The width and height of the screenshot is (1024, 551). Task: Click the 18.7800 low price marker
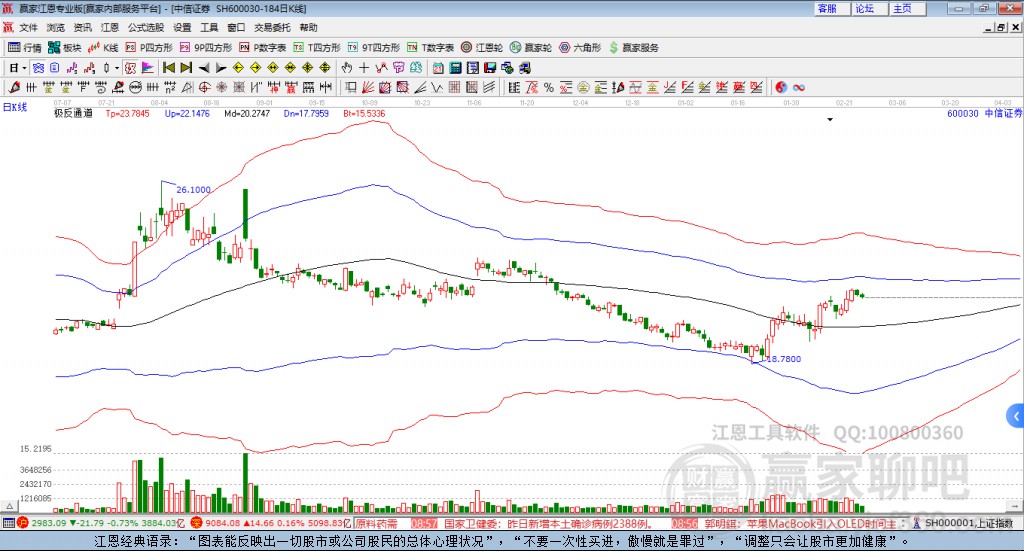(x=783, y=358)
